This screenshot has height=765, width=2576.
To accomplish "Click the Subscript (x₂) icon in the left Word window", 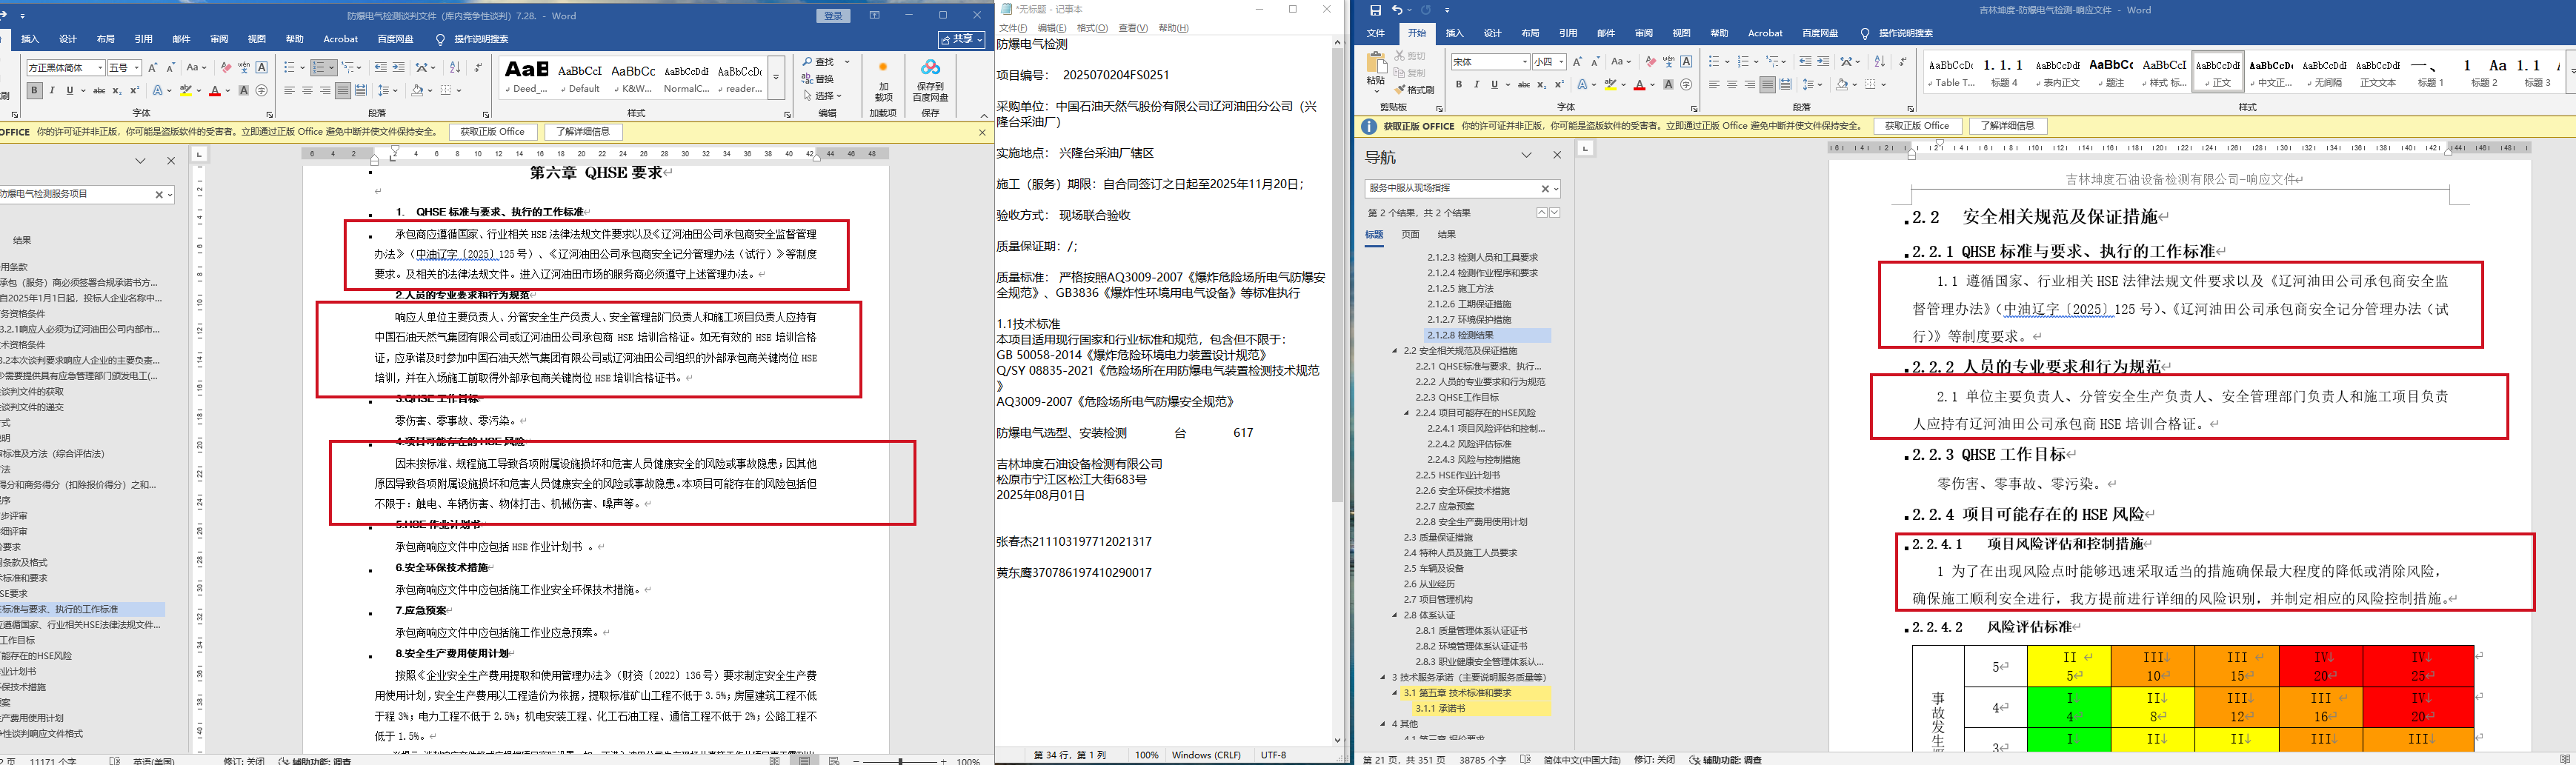I will click(117, 91).
